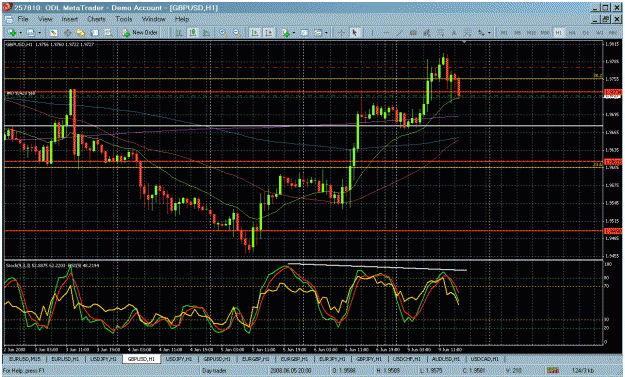This screenshot has height=377, width=625.
Task: Switch to line chart display
Action: [206, 33]
